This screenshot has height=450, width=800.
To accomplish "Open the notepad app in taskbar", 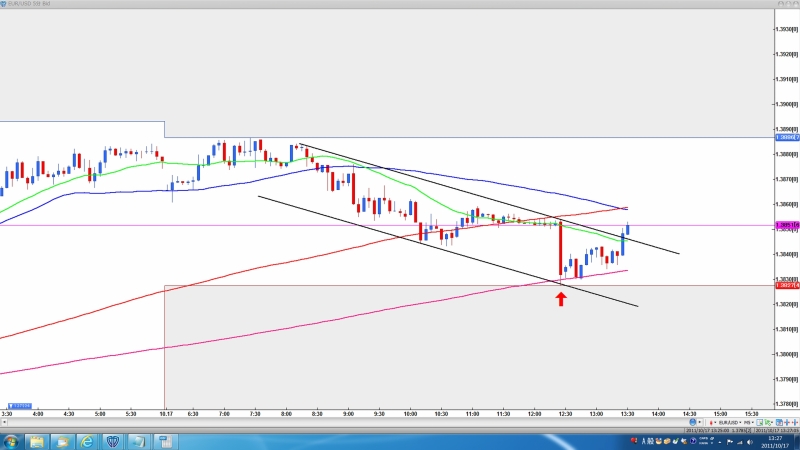I will coord(138,442).
